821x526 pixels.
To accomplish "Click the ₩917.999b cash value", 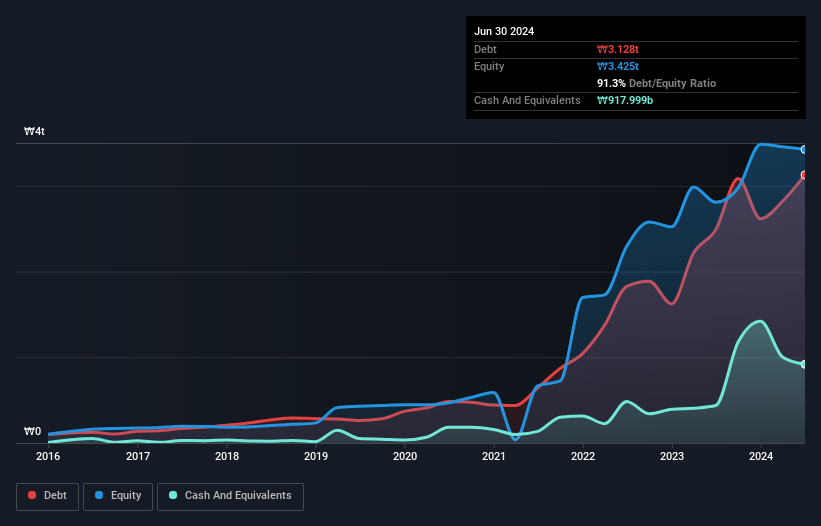I will pos(625,100).
